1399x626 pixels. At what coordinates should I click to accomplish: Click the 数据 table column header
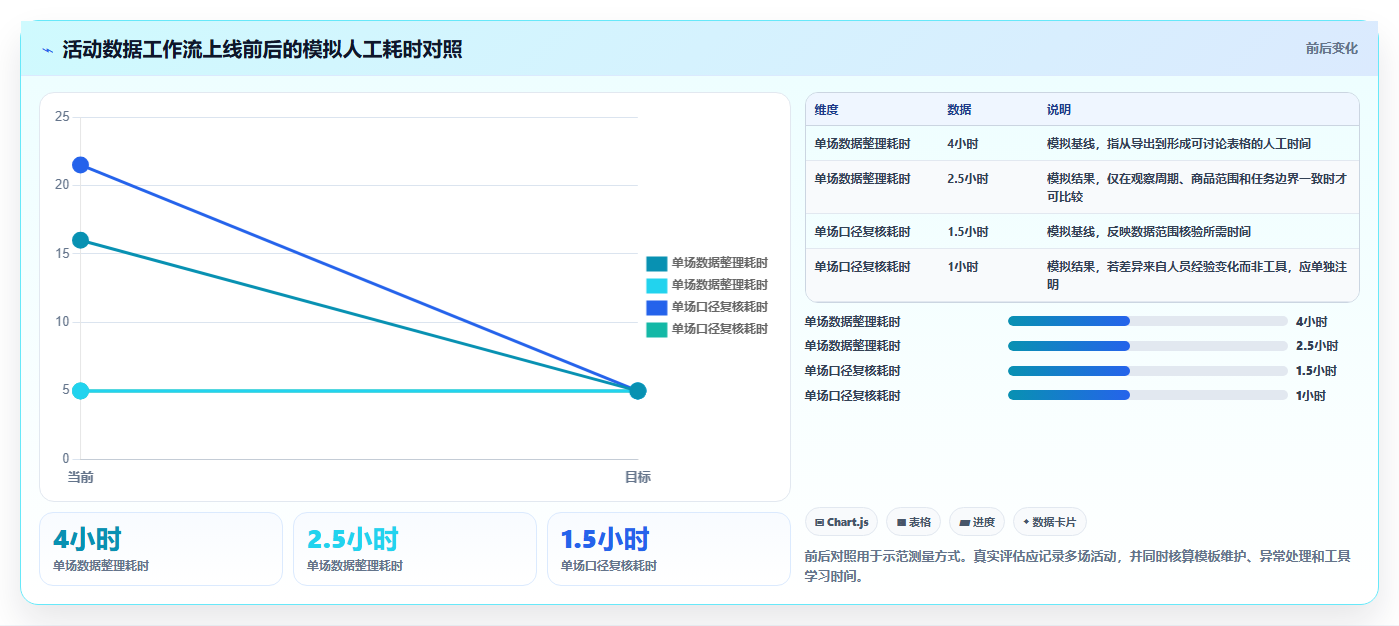click(959, 109)
